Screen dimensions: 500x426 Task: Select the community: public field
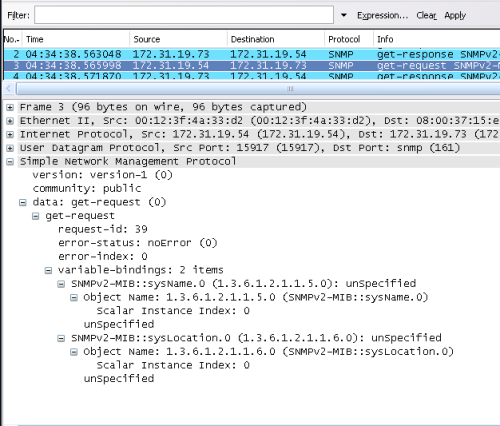(x=87, y=188)
